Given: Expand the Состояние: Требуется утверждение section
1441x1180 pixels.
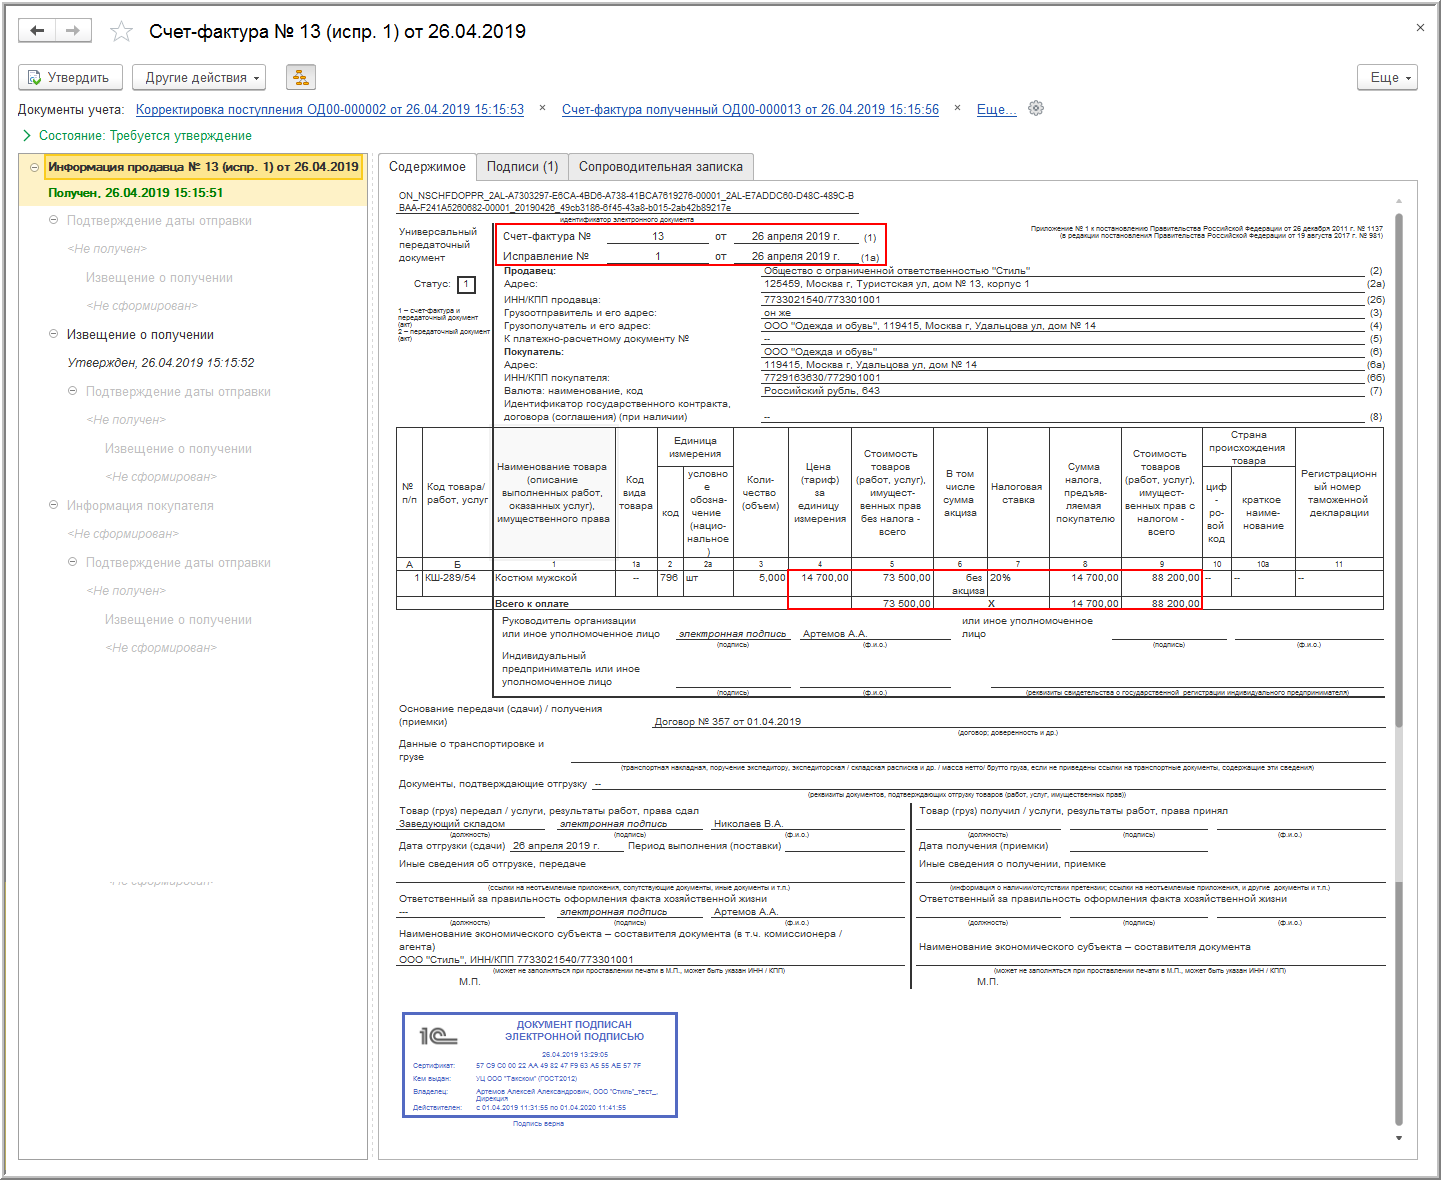Looking at the screenshot, I should [27, 136].
